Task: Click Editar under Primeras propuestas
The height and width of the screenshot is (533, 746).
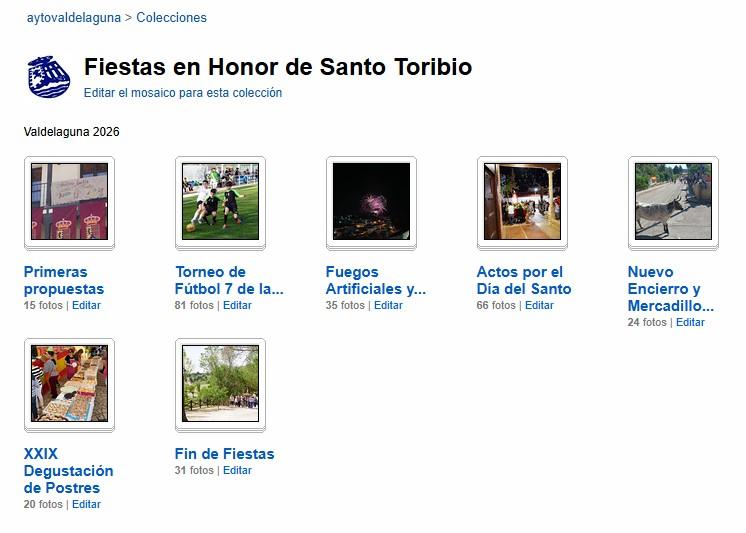Action: 86,306
